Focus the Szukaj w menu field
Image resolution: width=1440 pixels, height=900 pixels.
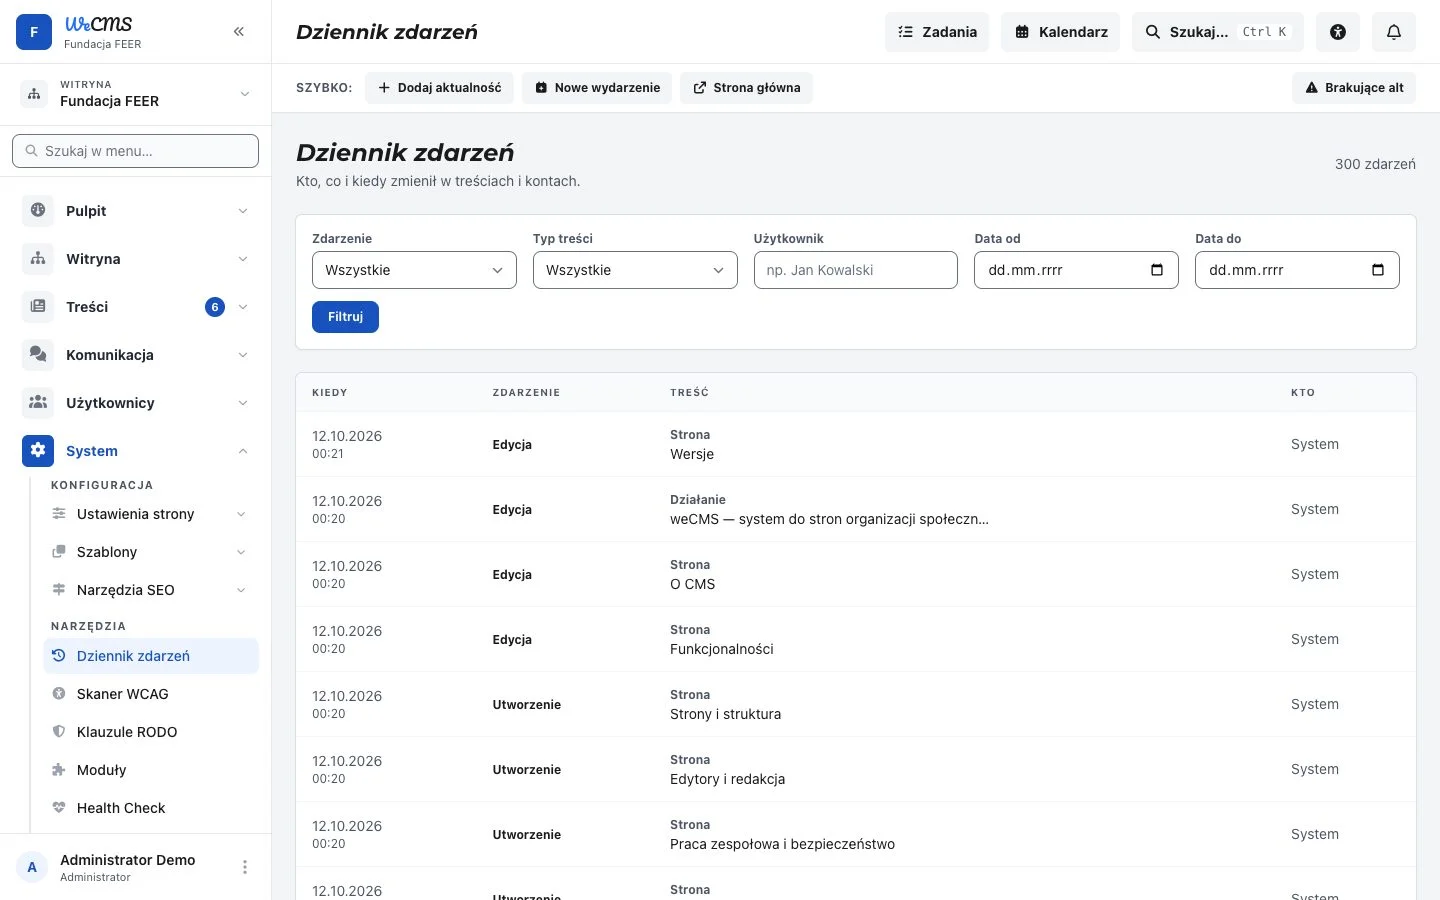(x=135, y=151)
